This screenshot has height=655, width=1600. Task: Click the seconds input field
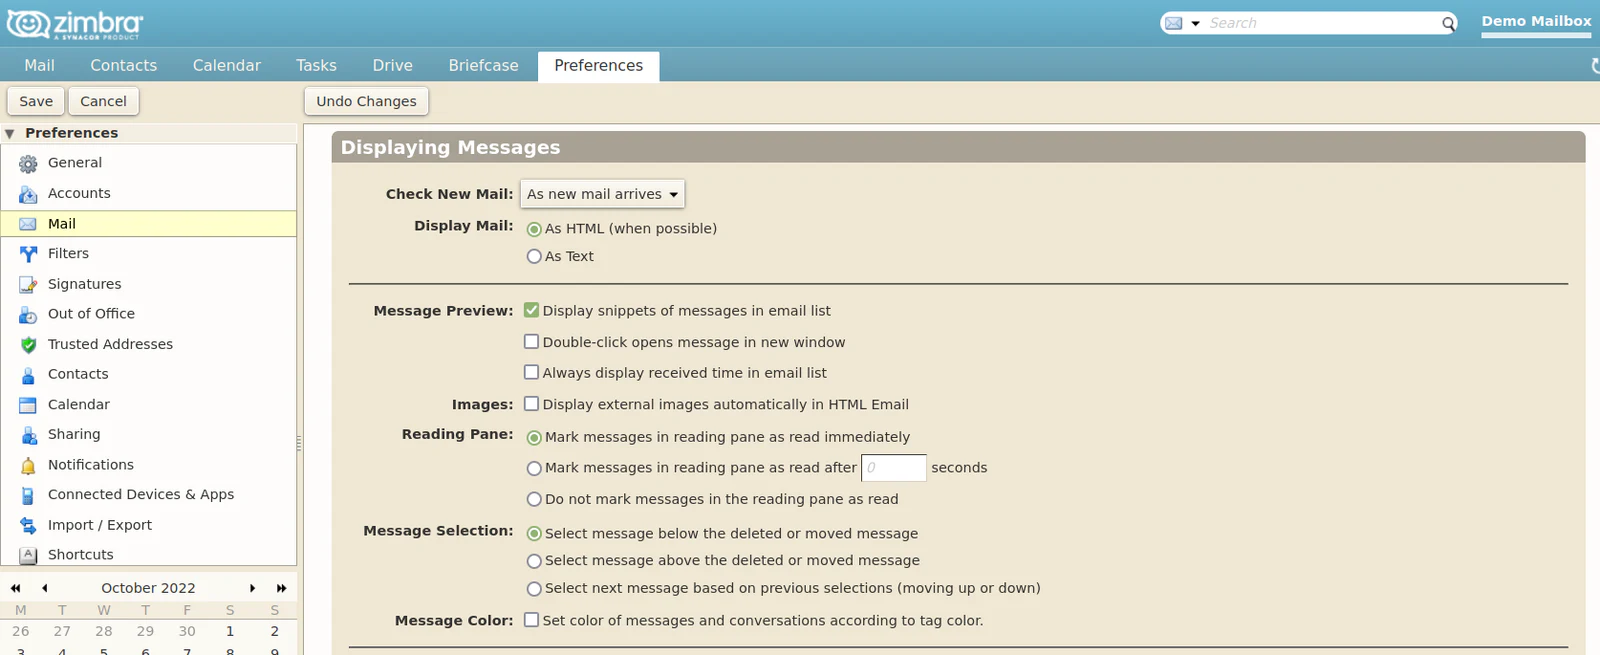pyautogui.click(x=894, y=468)
